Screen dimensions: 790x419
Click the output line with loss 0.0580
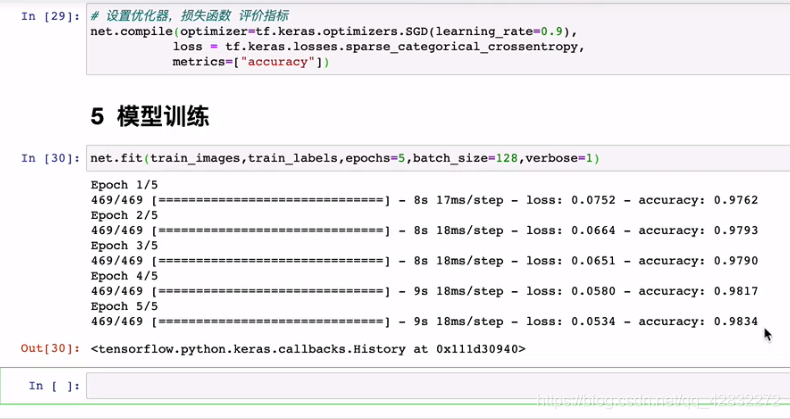[424, 291]
